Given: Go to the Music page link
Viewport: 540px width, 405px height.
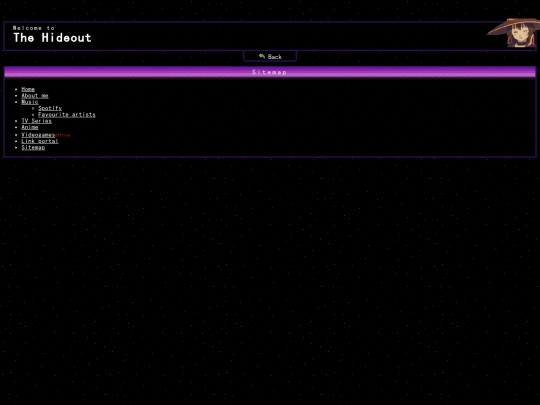Looking at the screenshot, I should click(30, 102).
